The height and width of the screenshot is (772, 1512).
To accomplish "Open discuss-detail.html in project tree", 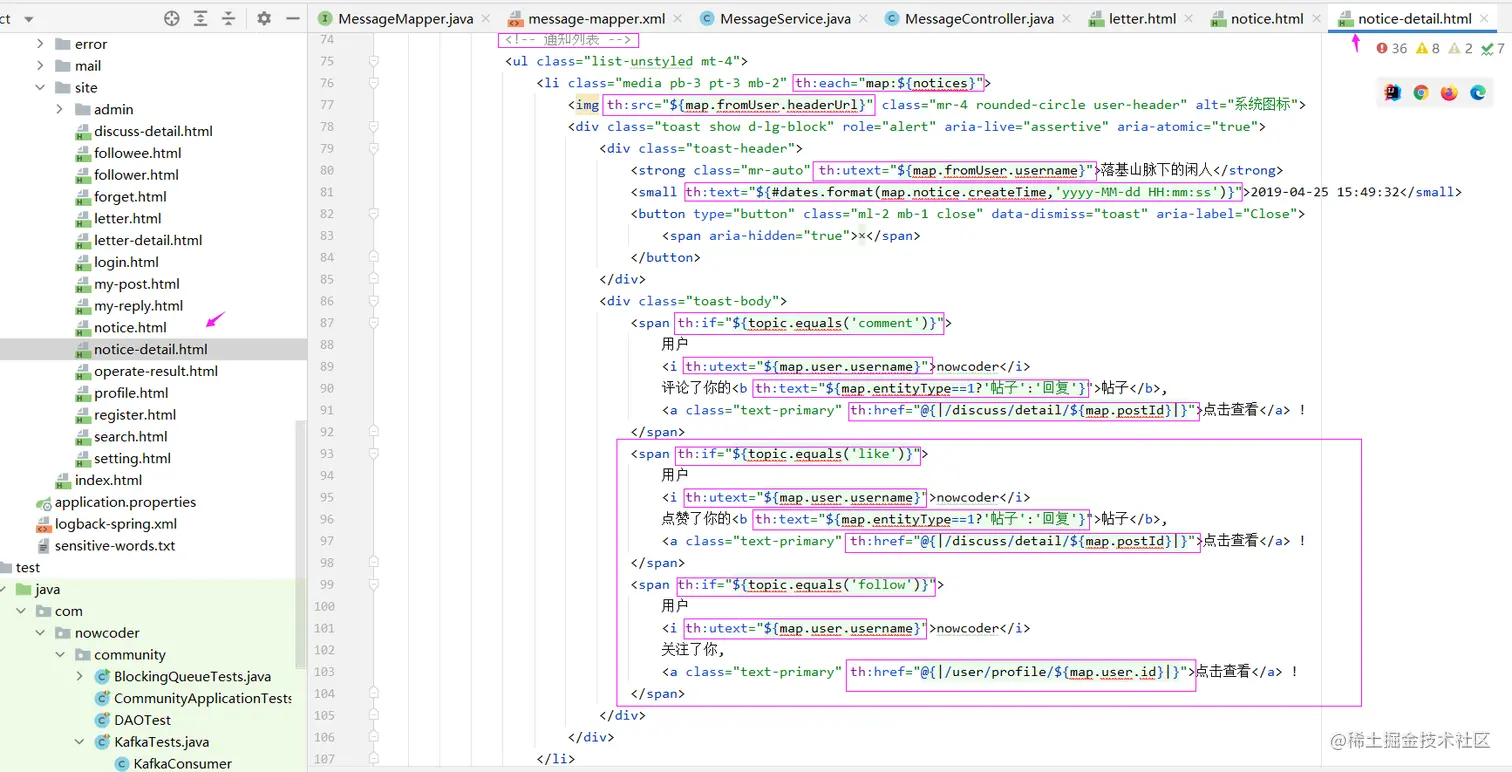I will point(153,131).
